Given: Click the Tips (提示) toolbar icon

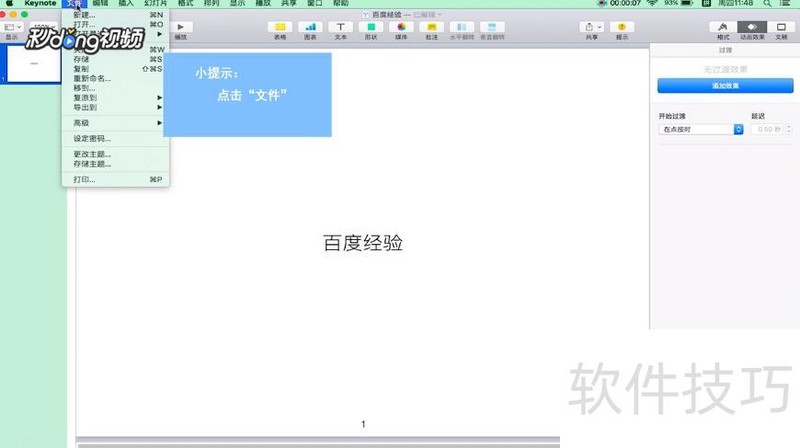Looking at the screenshot, I should [x=622, y=27].
